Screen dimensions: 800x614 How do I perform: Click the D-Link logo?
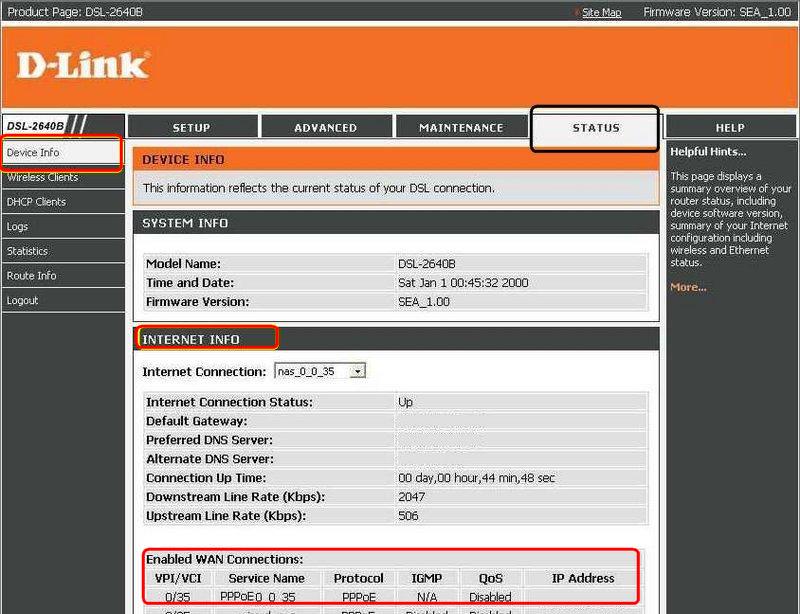click(83, 65)
